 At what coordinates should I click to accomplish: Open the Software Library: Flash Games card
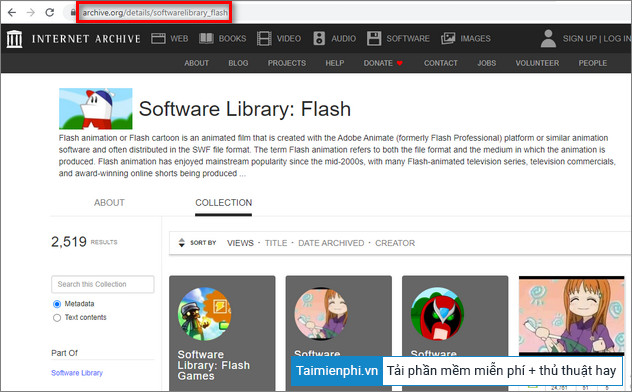tap(222, 333)
